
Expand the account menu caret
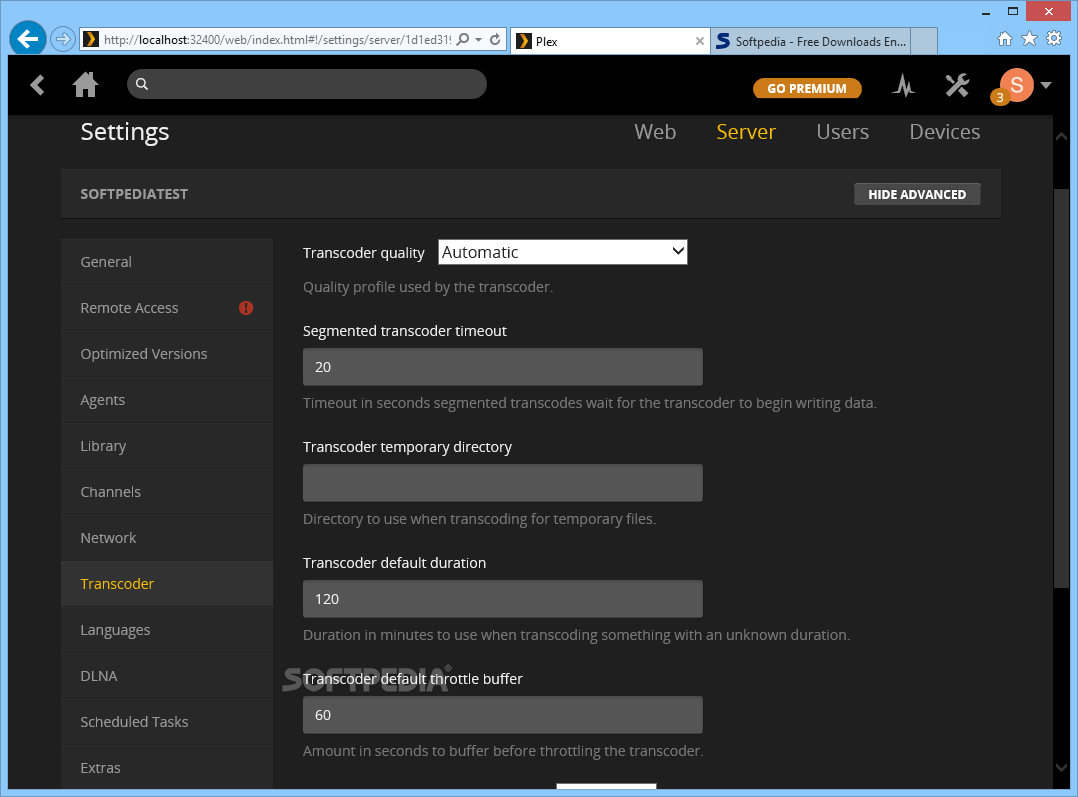(x=1046, y=85)
